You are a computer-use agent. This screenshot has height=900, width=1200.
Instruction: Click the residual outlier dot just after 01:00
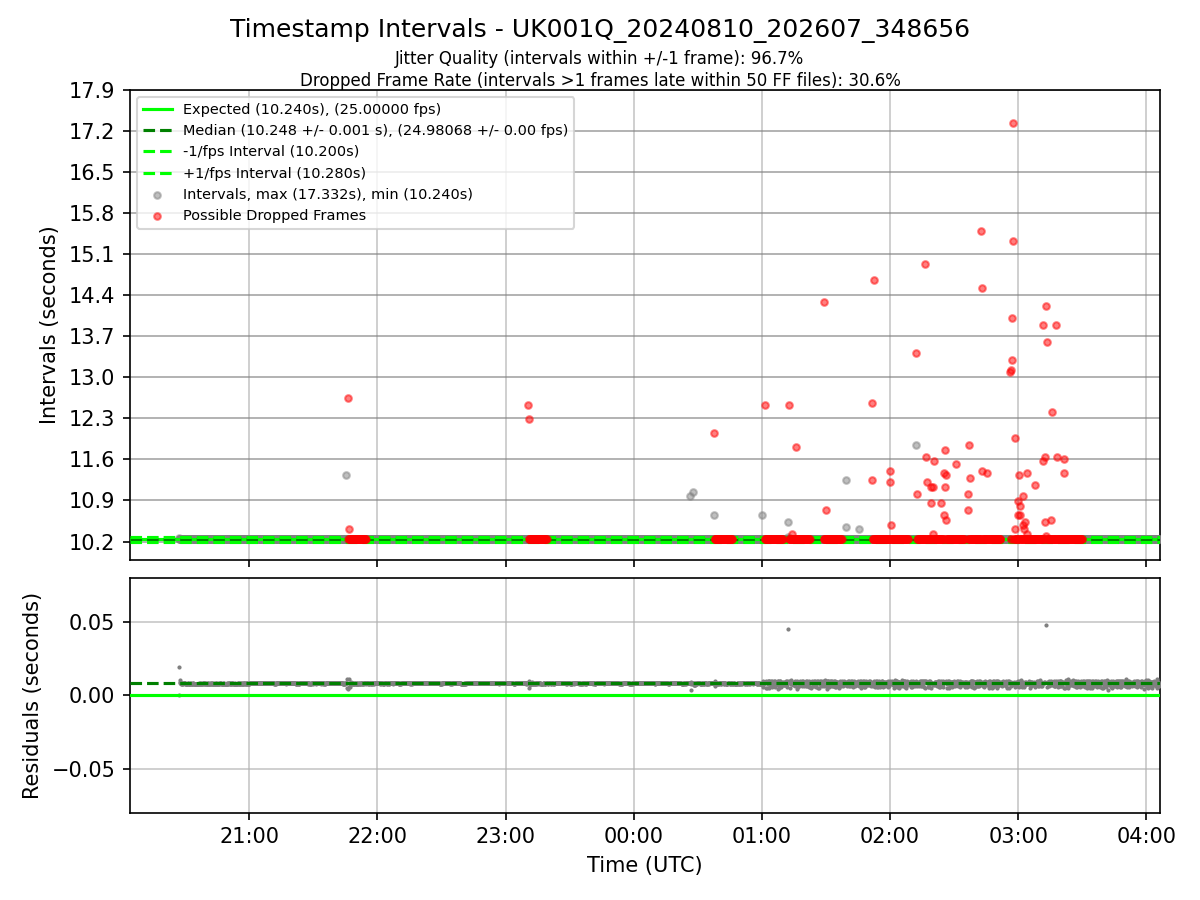(788, 630)
